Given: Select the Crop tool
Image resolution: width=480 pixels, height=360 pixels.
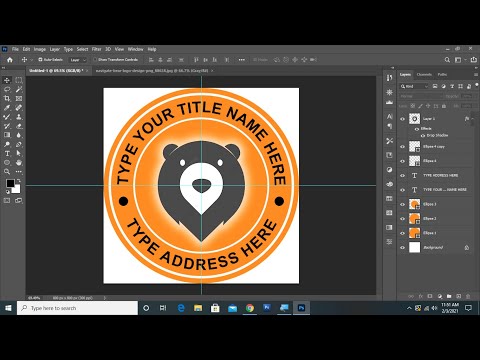Looking at the screenshot, I should pos(7,98).
